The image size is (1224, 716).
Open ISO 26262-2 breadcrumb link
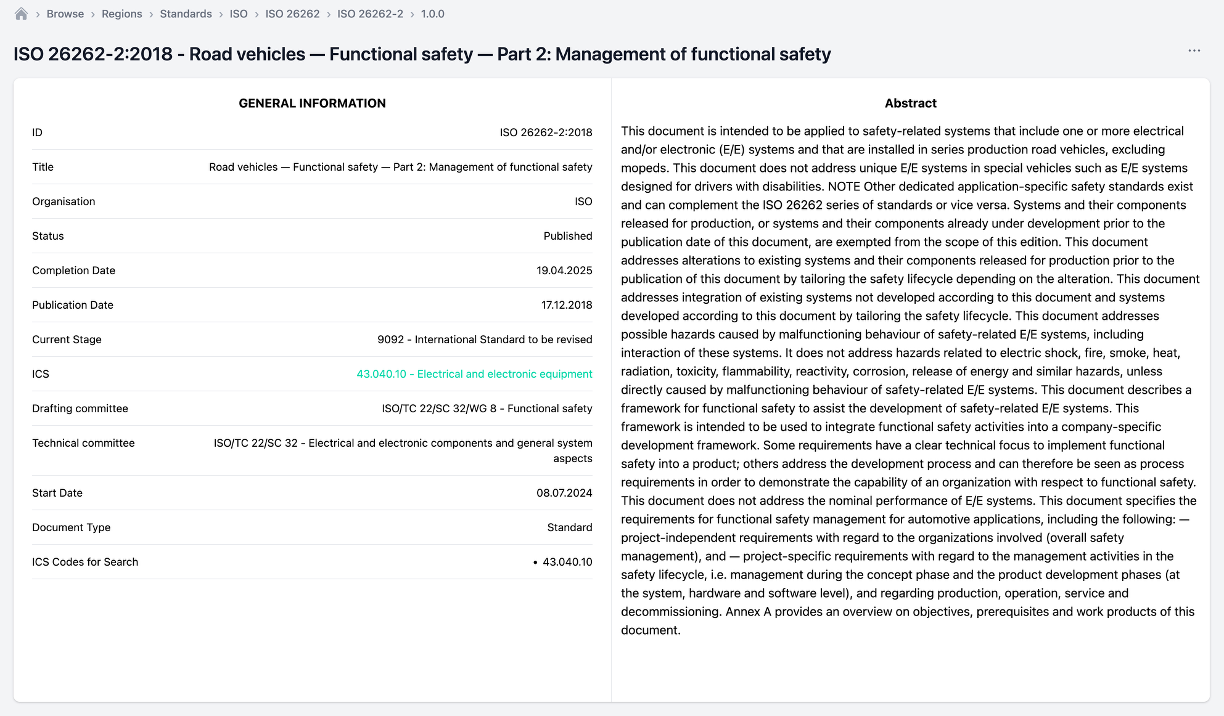370,14
